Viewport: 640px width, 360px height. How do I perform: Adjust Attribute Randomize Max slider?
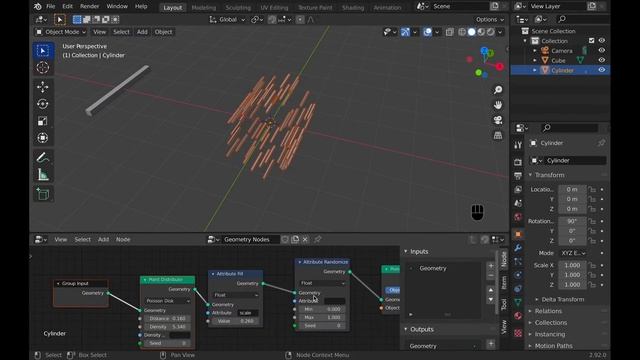322,318
